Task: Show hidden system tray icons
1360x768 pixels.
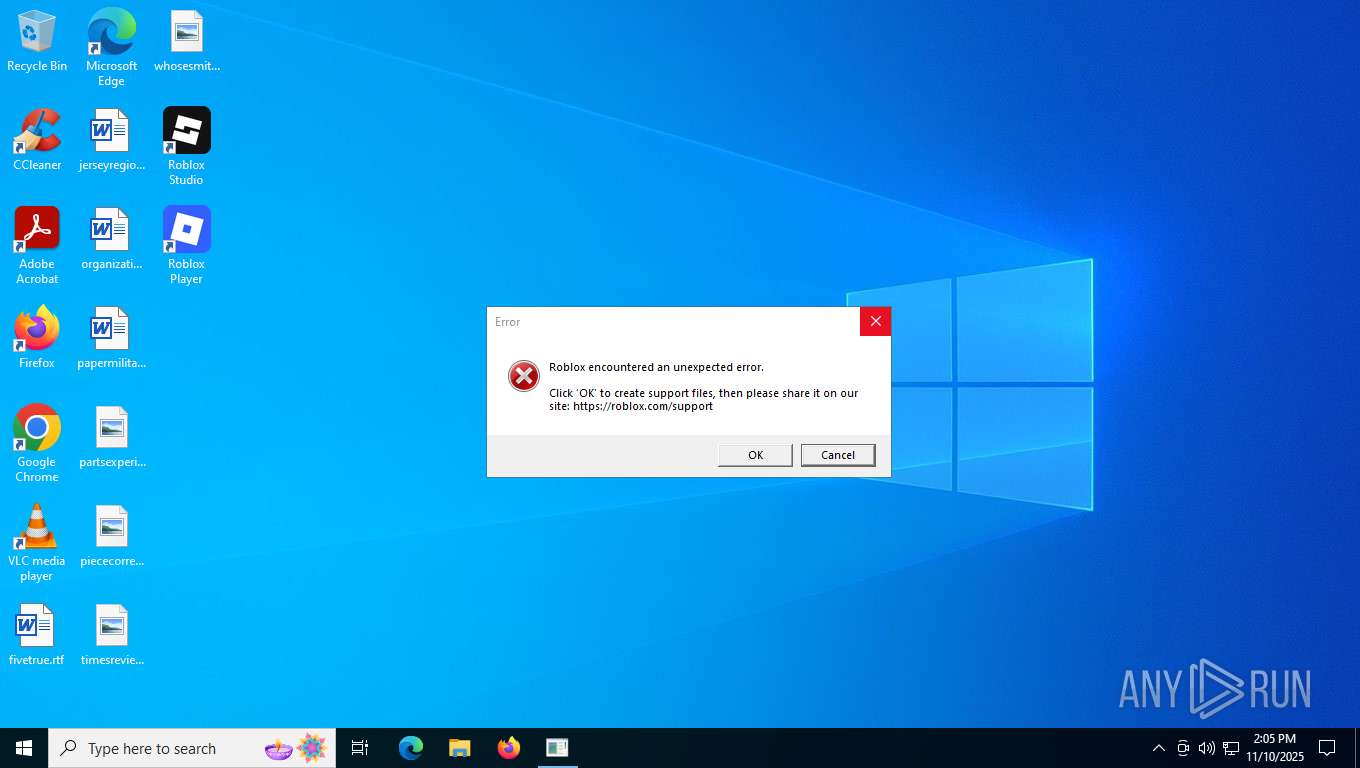Action: (x=1158, y=748)
